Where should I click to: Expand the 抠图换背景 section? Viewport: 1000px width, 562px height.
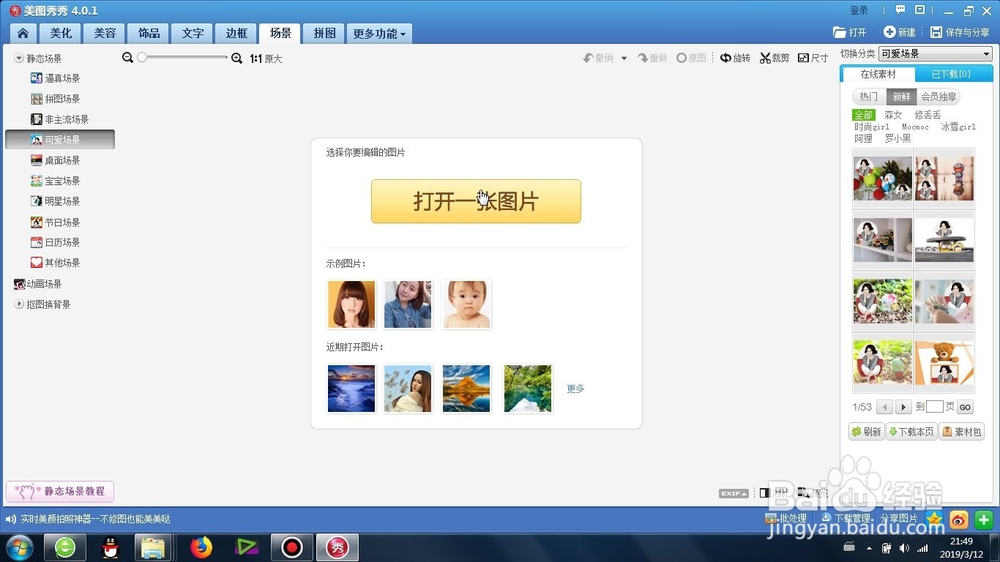pyautogui.click(x=19, y=304)
